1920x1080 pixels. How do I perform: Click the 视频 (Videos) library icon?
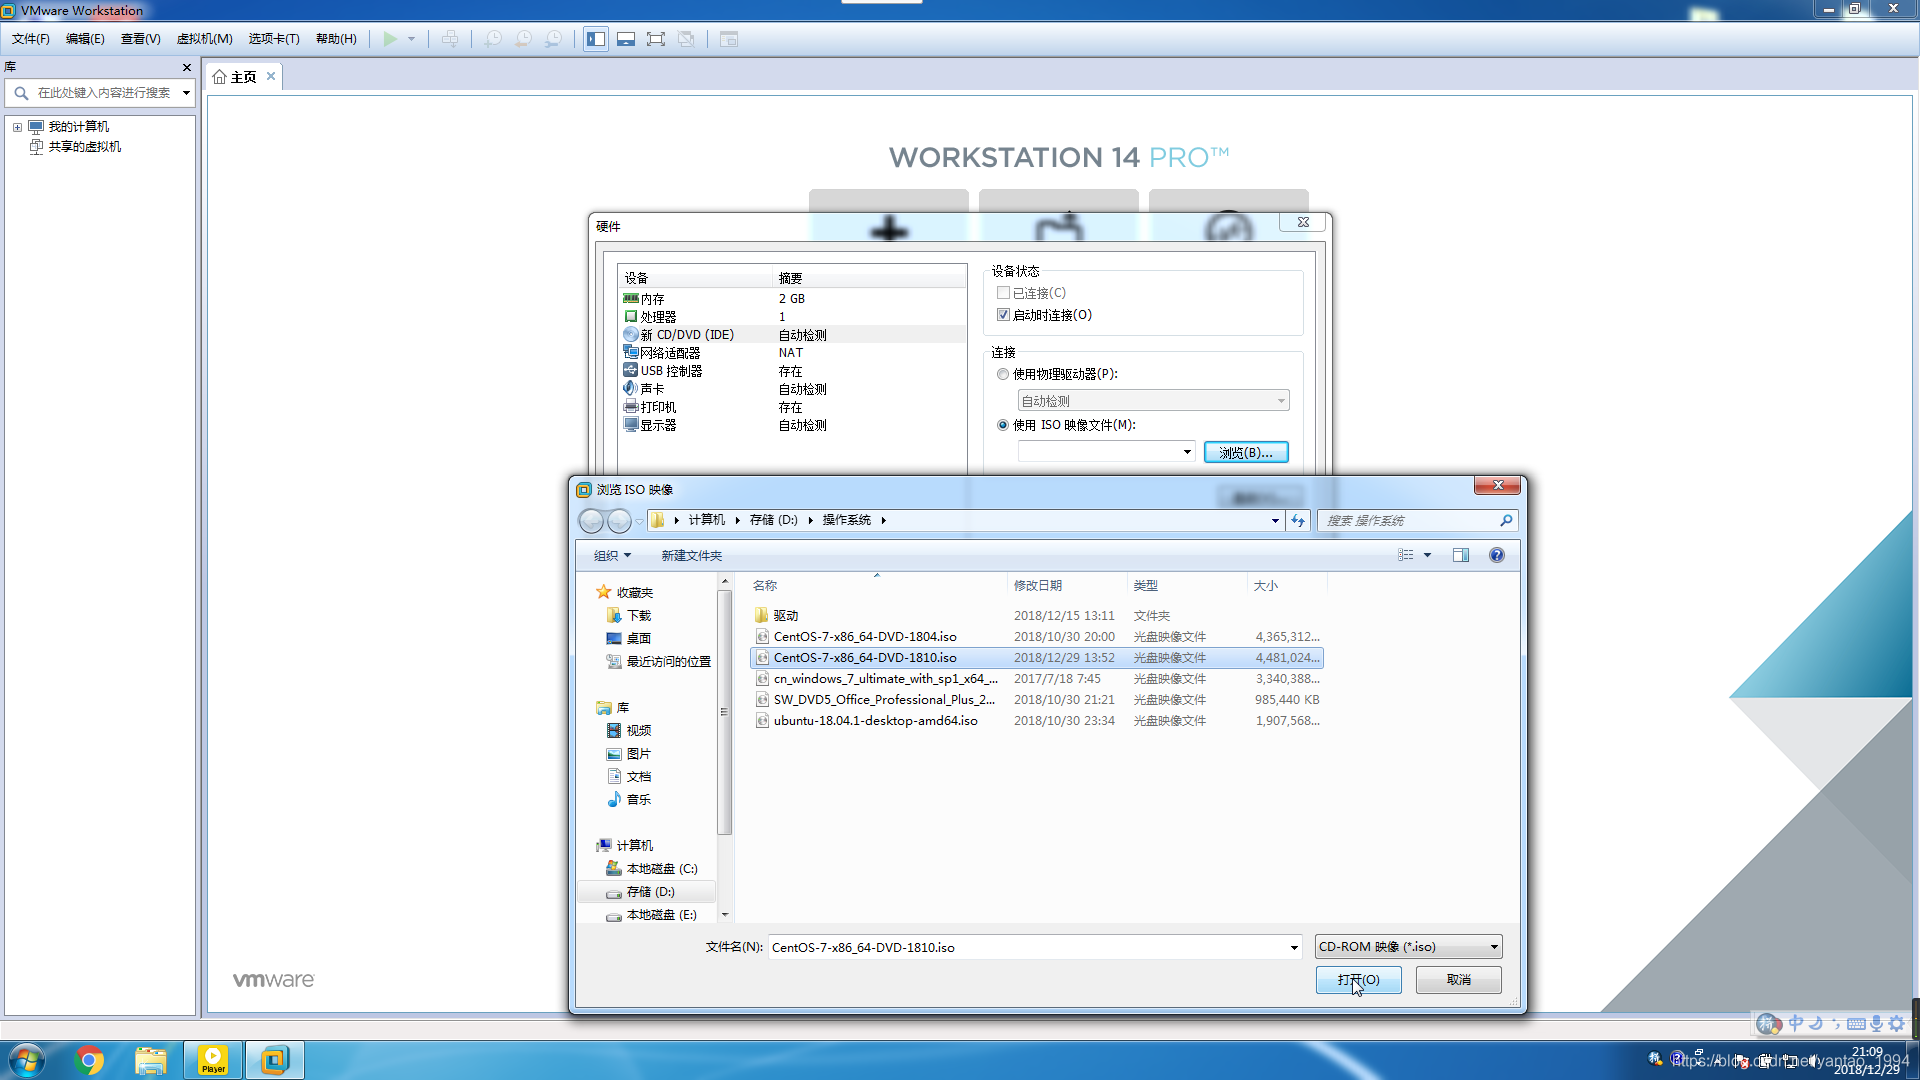(x=640, y=731)
